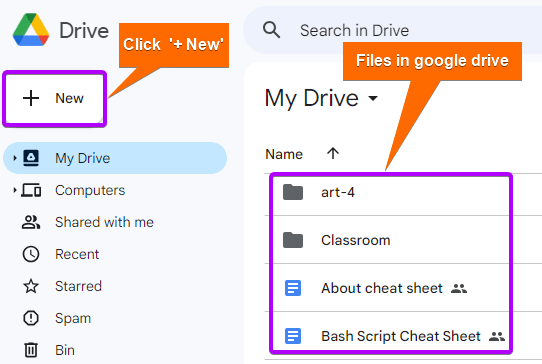This screenshot has height=364, width=542.
Task: Select the About cheat sheet file name
Action: coord(382,288)
